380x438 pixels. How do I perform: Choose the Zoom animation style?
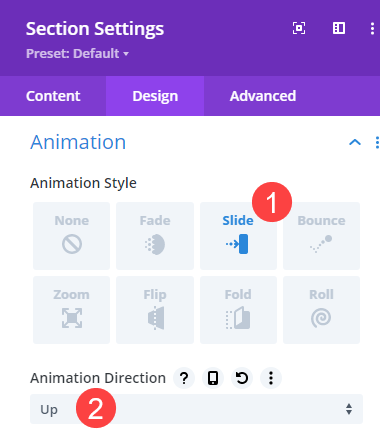pos(71,310)
